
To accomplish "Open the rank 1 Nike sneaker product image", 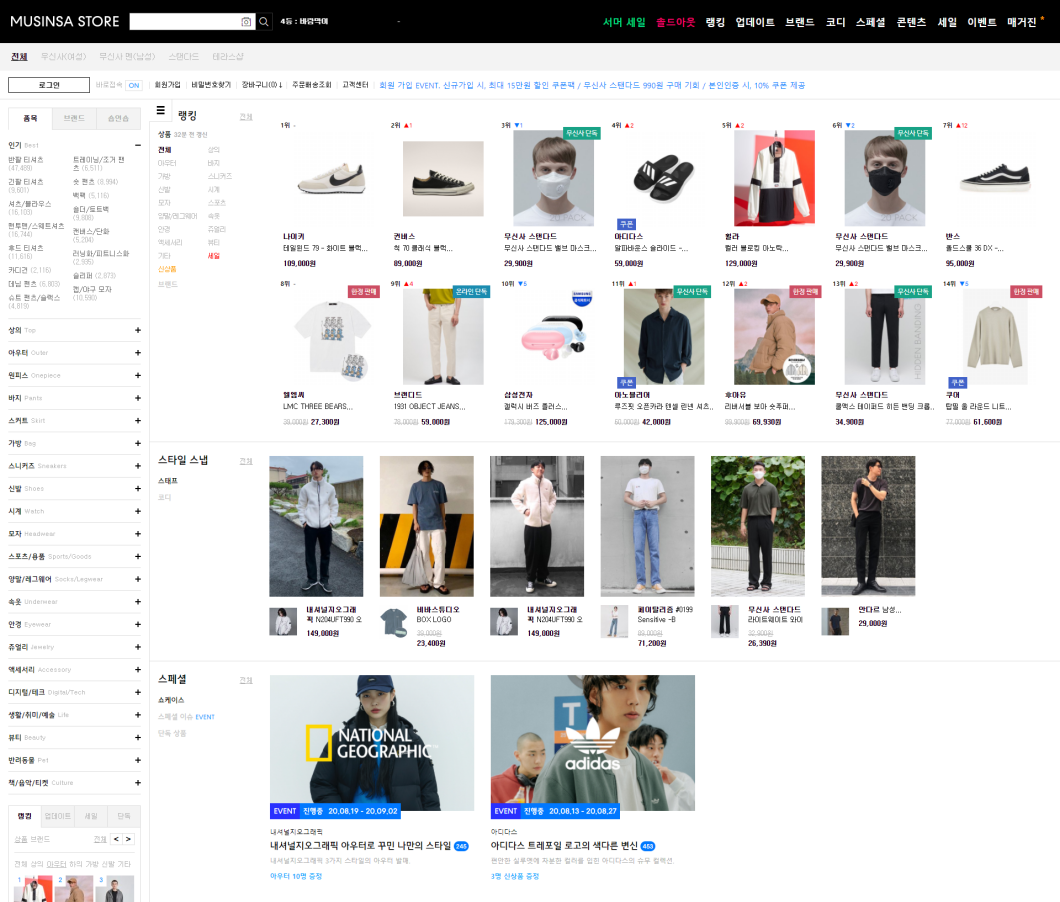I will coord(332,179).
